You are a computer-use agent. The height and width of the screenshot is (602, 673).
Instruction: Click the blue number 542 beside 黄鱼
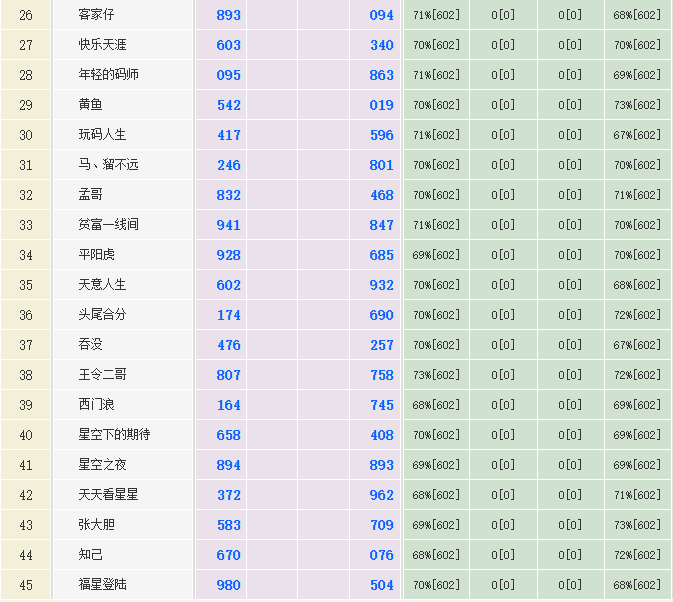pyautogui.click(x=229, y=105)
